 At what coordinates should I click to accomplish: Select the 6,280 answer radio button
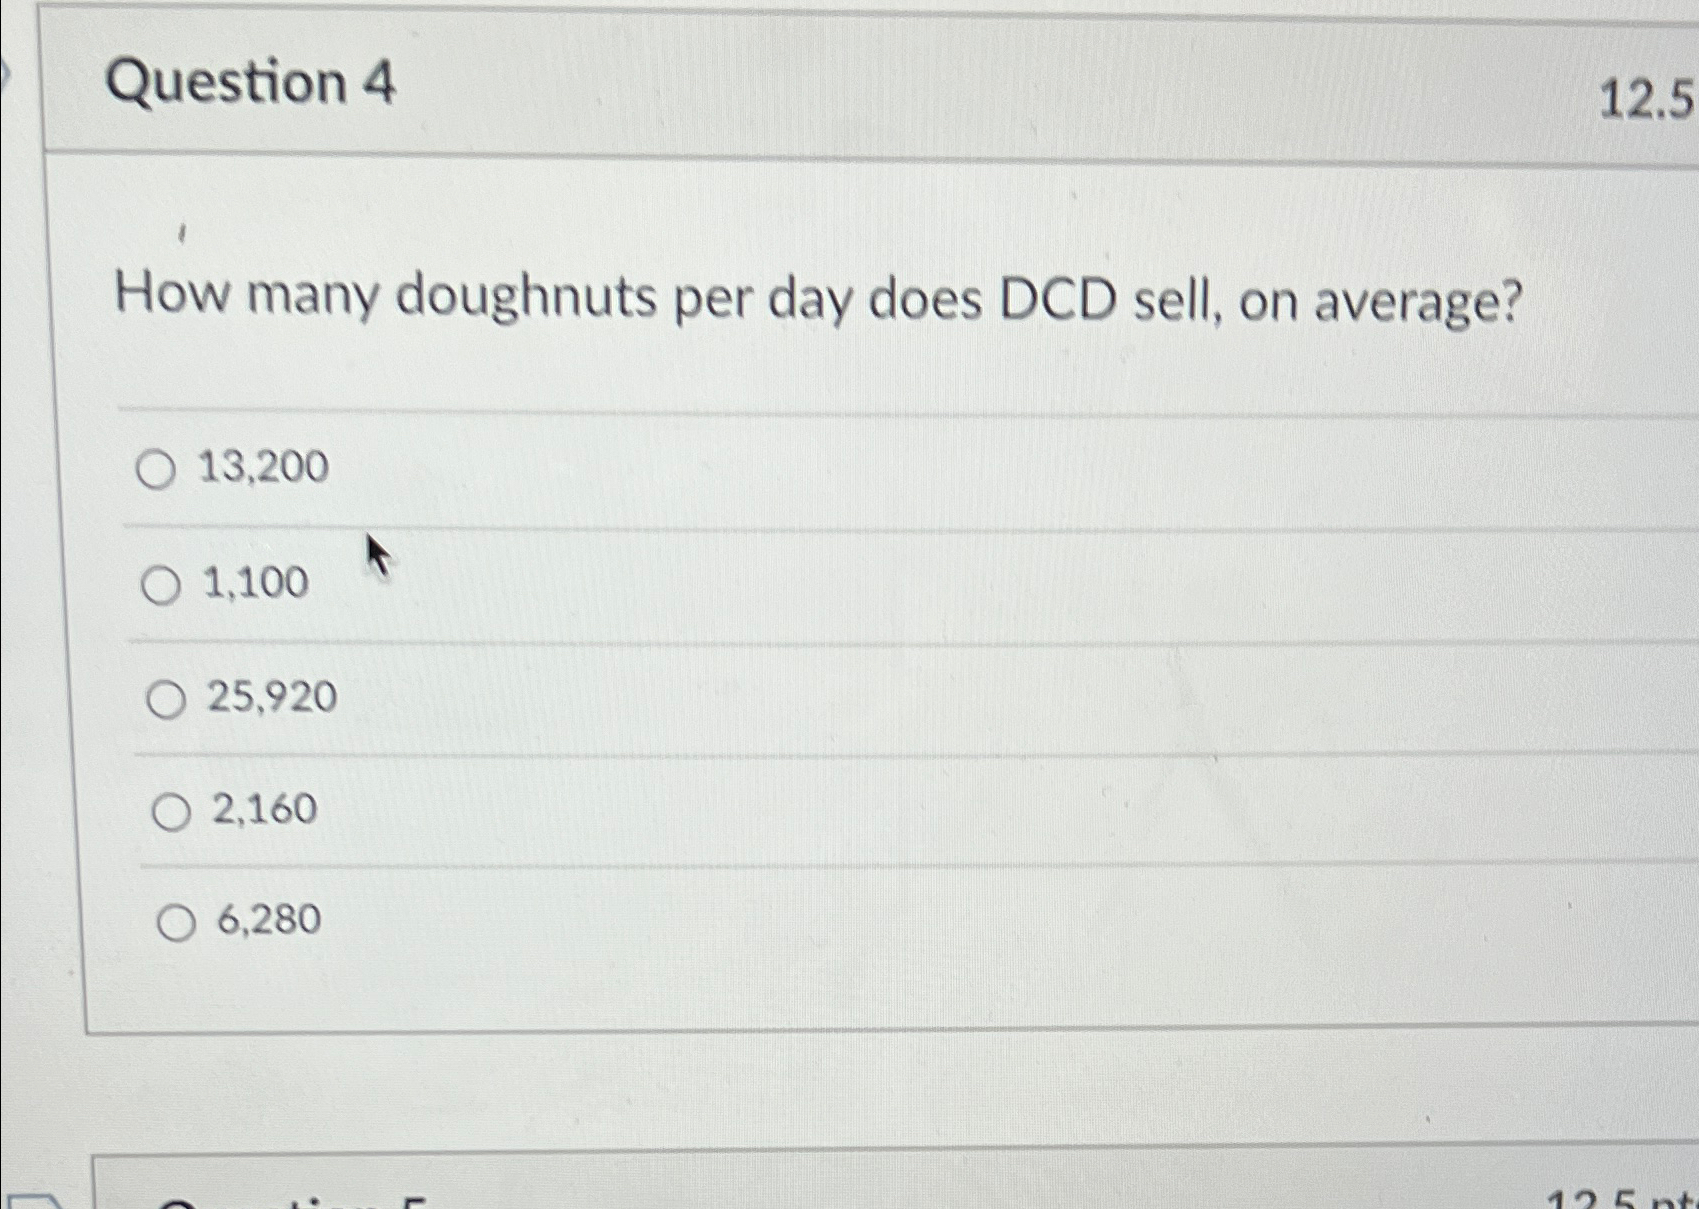(x=178, y=924)
